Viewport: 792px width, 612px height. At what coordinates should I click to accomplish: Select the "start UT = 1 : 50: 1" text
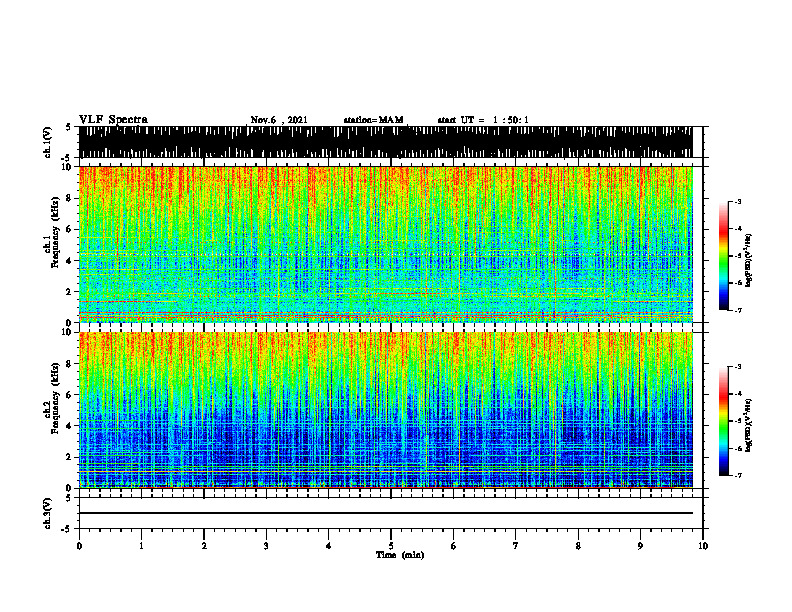tap(483, 120)
